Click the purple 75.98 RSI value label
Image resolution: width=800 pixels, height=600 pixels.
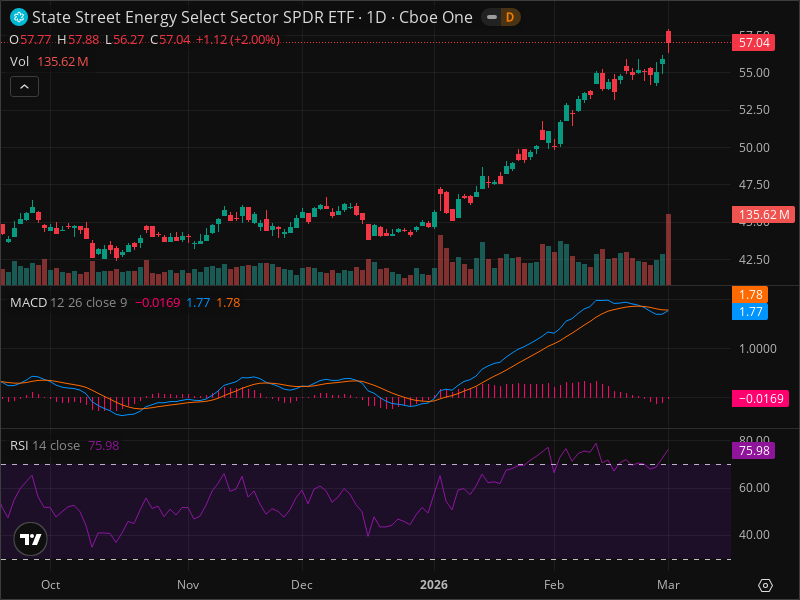click(x=754, y=451)
